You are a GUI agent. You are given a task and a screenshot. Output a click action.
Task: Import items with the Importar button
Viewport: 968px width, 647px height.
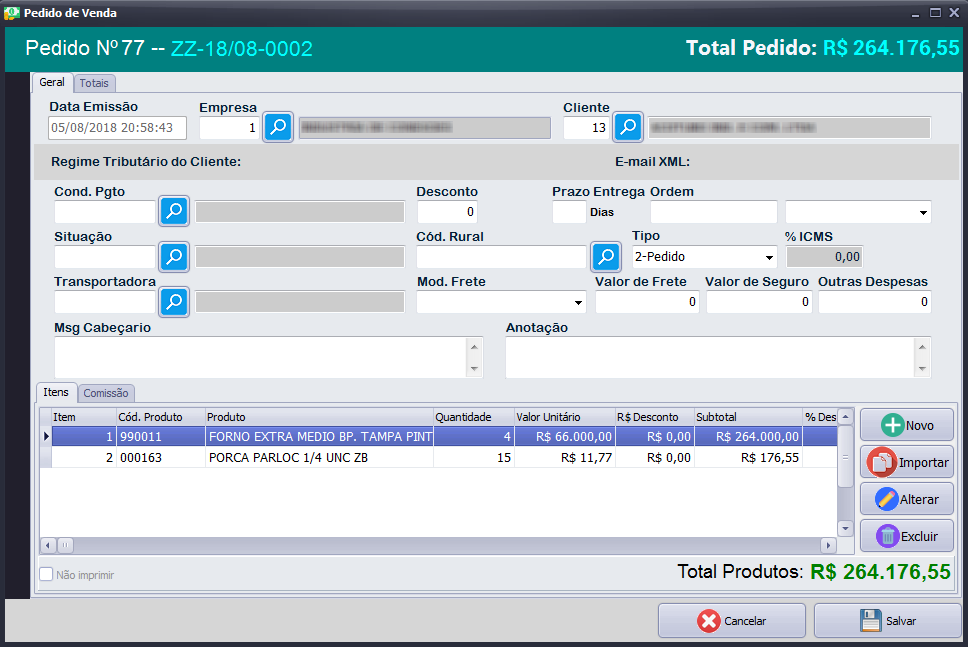pos(907,462)
